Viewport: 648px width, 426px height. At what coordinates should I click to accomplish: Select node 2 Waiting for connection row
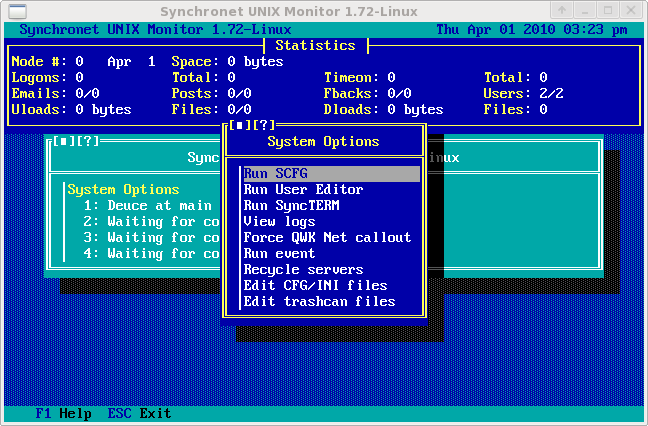click(151, 221)
